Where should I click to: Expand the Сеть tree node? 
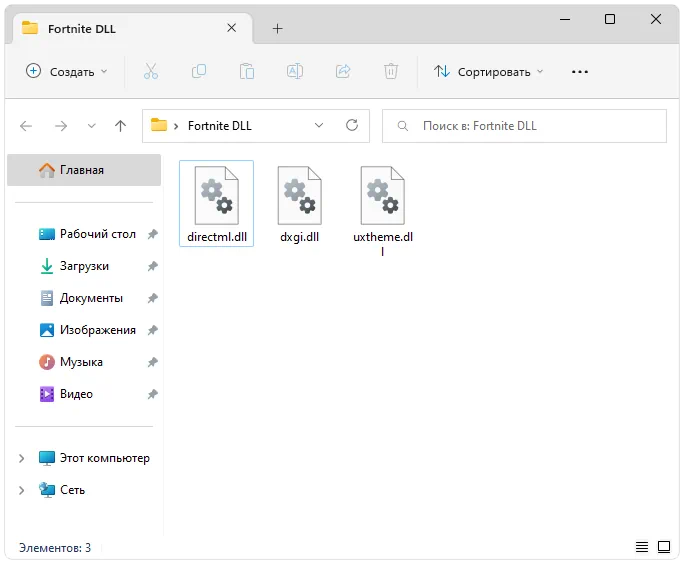[x=21, y=490]
